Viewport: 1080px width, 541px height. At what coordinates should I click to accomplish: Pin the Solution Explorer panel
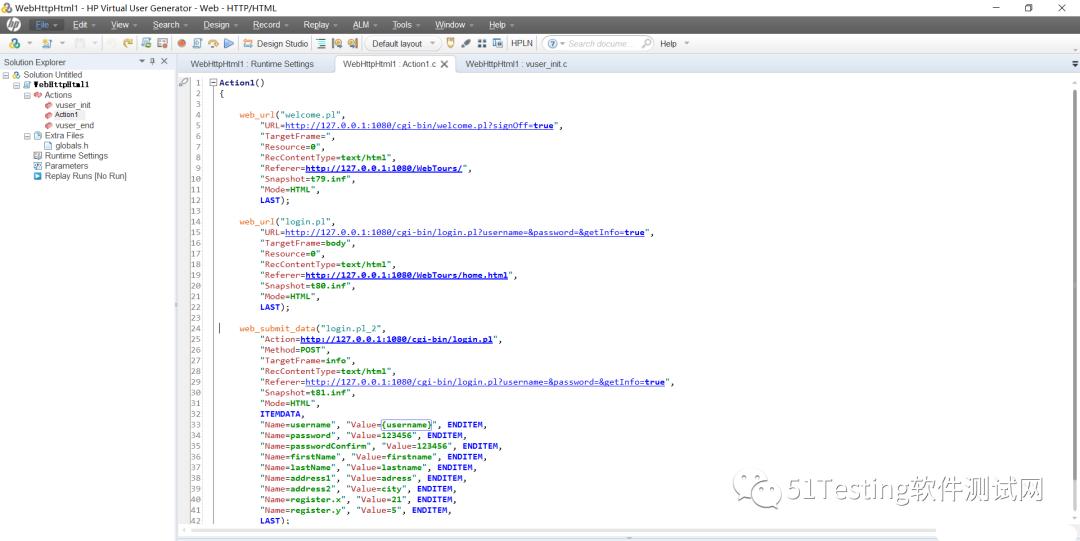(152, 62)
